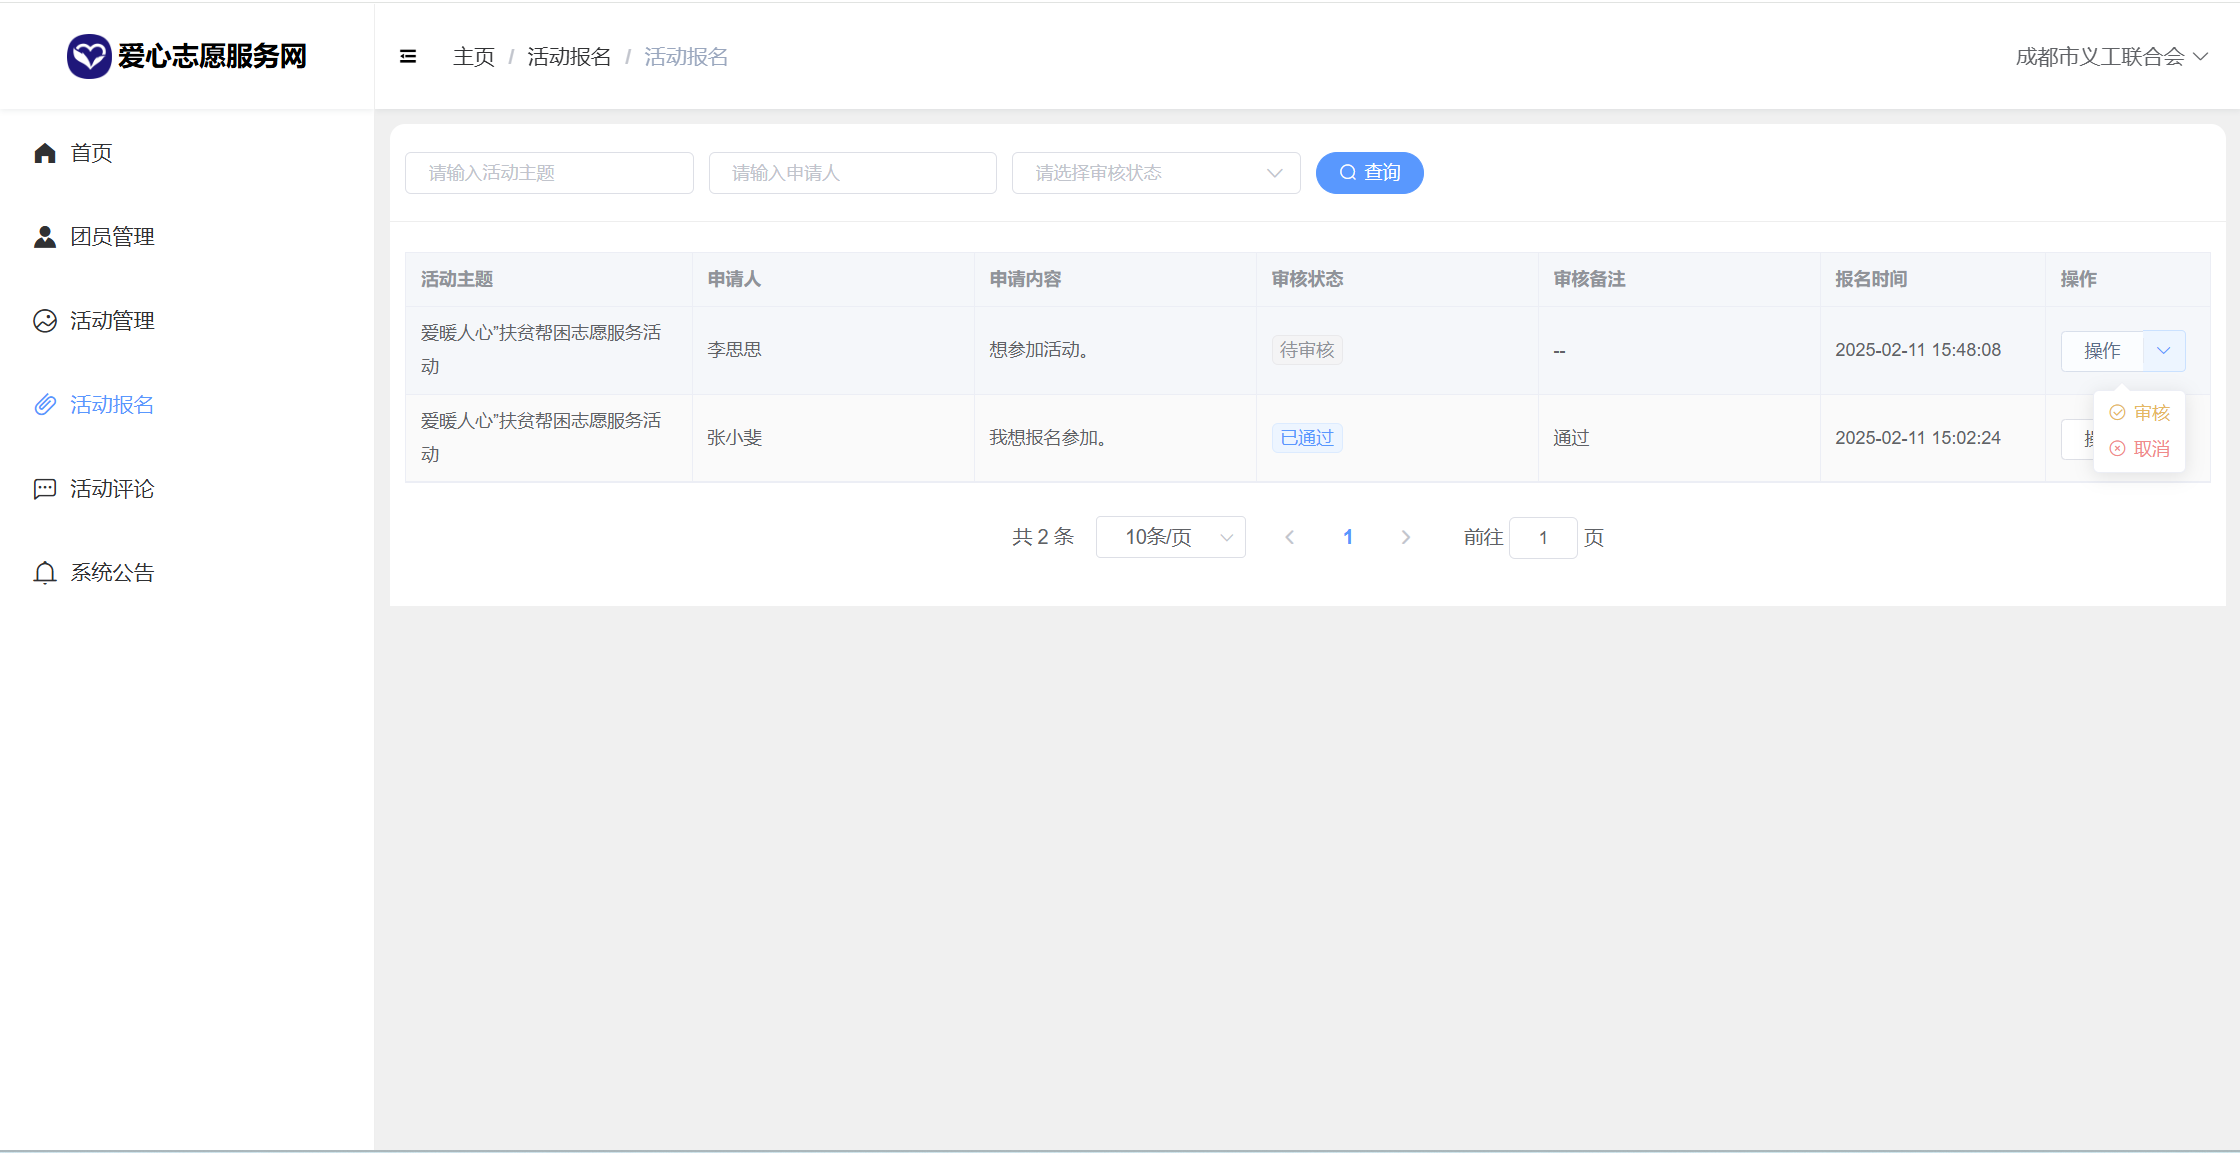
Task: Toggle the arrow on 李思思's 操作 button
Action: [2164, 351]
